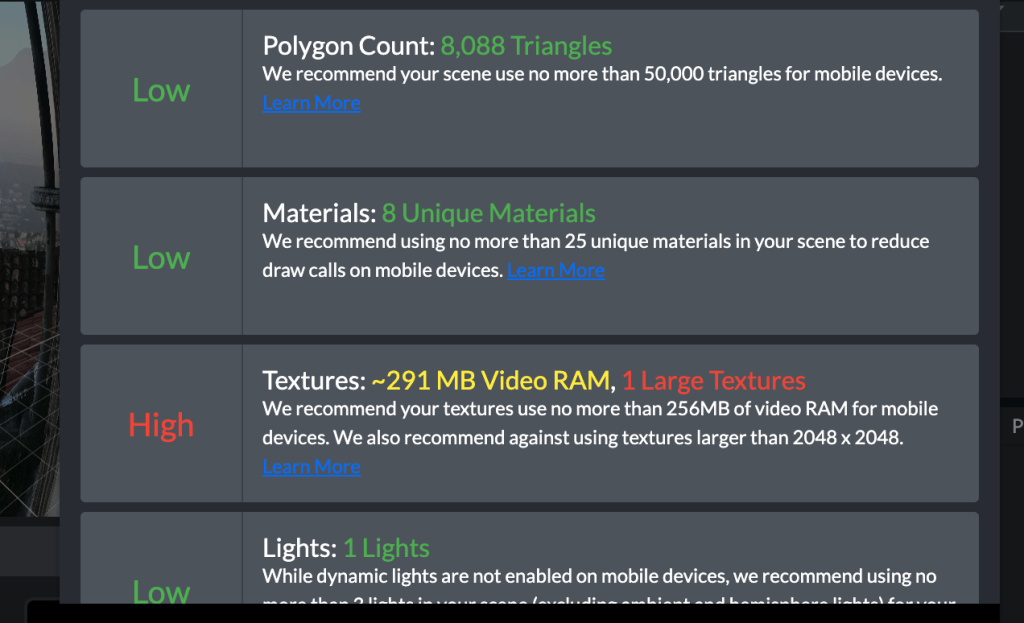
Task: Select the 8 Unique Materials value
Action: coord(488,213)
